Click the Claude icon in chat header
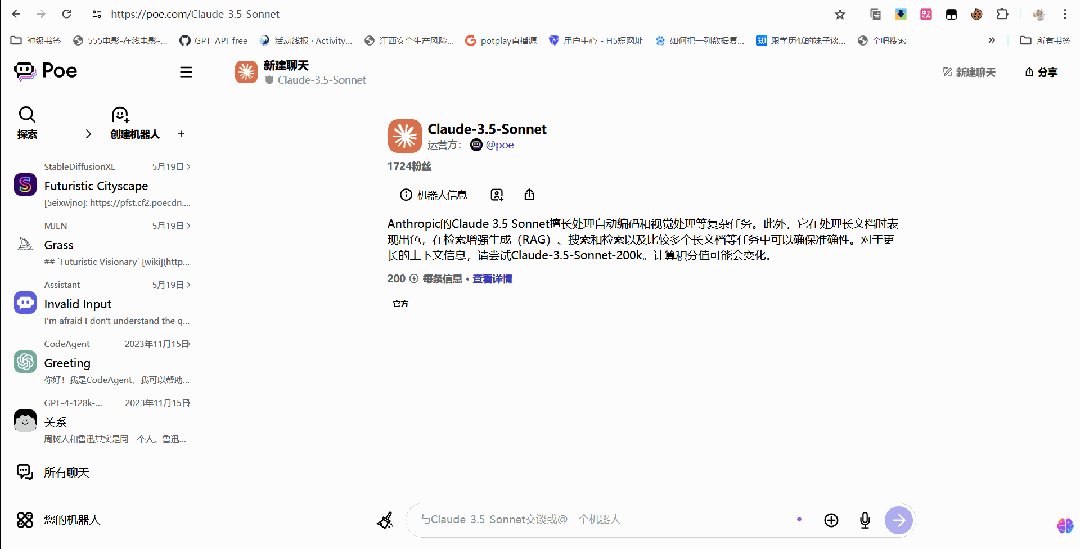The width and height of the screenshot is (1080, 549). tap(246, 72)
